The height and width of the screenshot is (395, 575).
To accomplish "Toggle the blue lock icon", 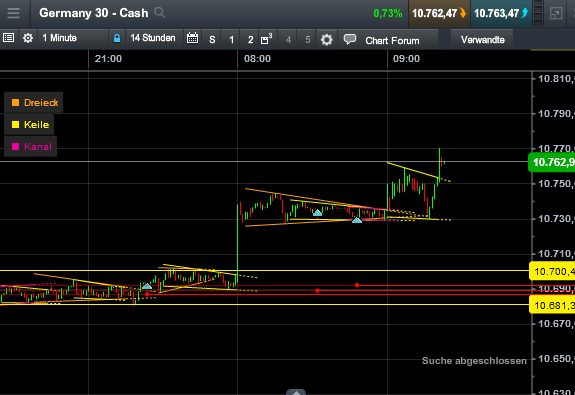I will 117,38.
